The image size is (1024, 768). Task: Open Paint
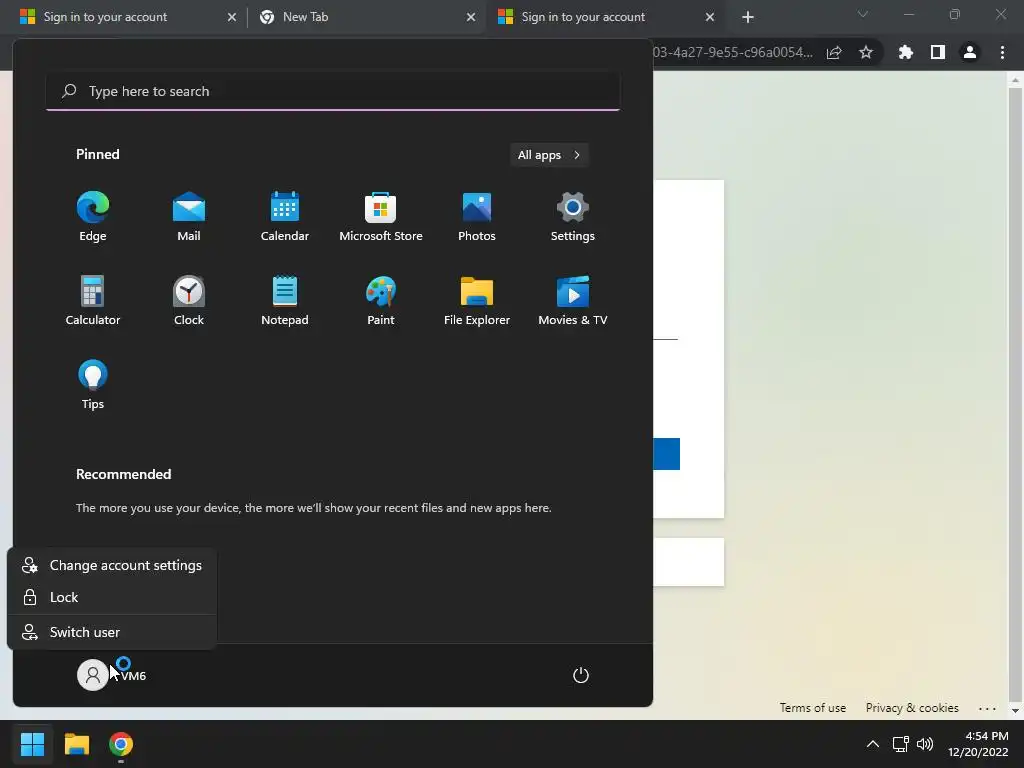[381, 301]
